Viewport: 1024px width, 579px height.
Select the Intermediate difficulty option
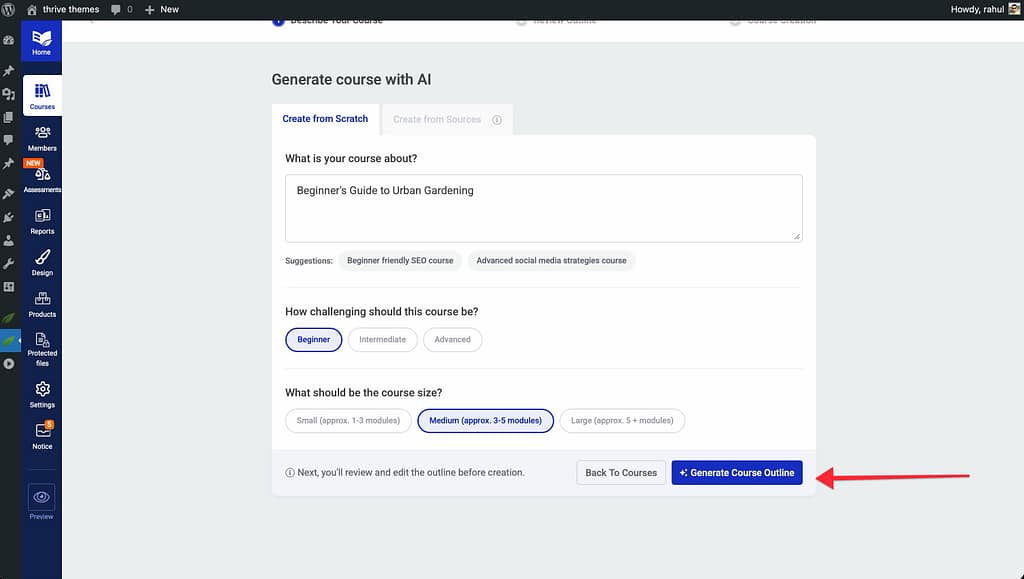382,340
